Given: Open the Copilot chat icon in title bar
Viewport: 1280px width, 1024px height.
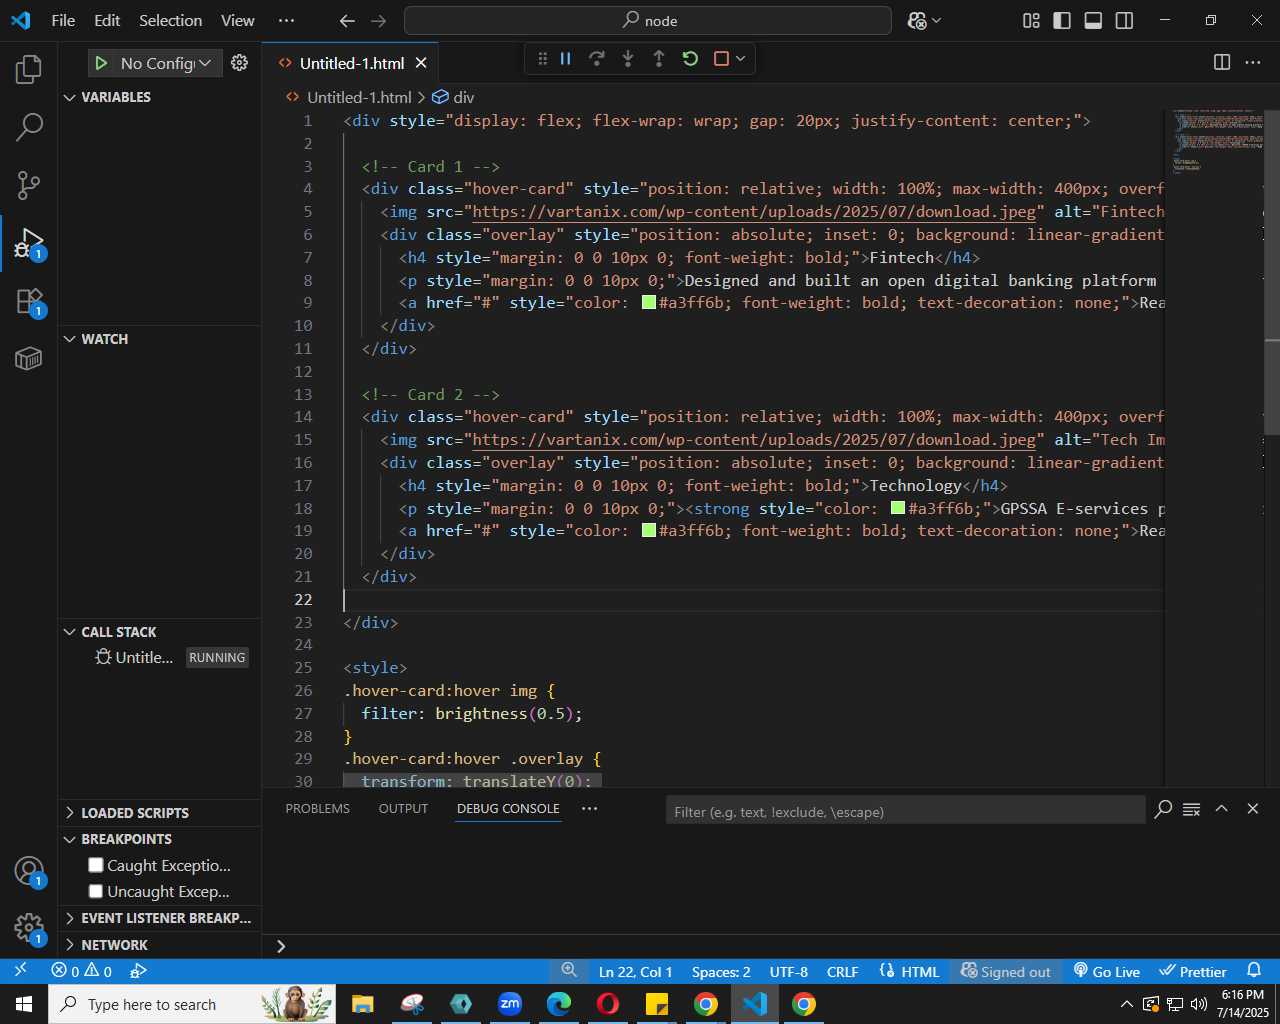Looking at the screenshot, I should (x=917, y=20).
